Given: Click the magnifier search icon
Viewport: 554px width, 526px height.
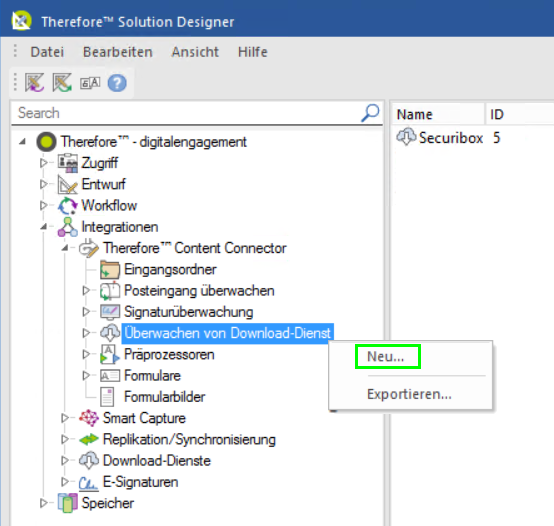Looking at the screenshot, I should [x=370, y=113].
